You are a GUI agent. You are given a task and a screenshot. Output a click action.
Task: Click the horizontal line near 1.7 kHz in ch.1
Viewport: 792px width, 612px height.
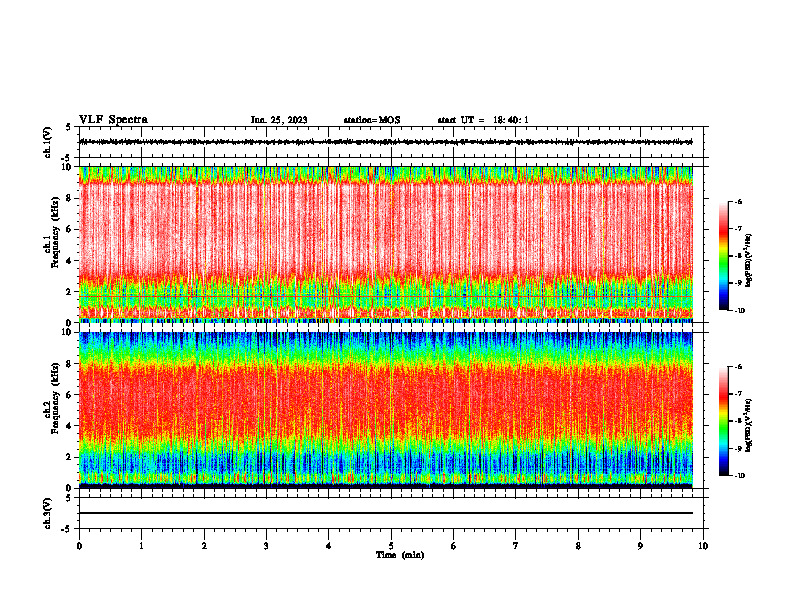tap(386, 296)
